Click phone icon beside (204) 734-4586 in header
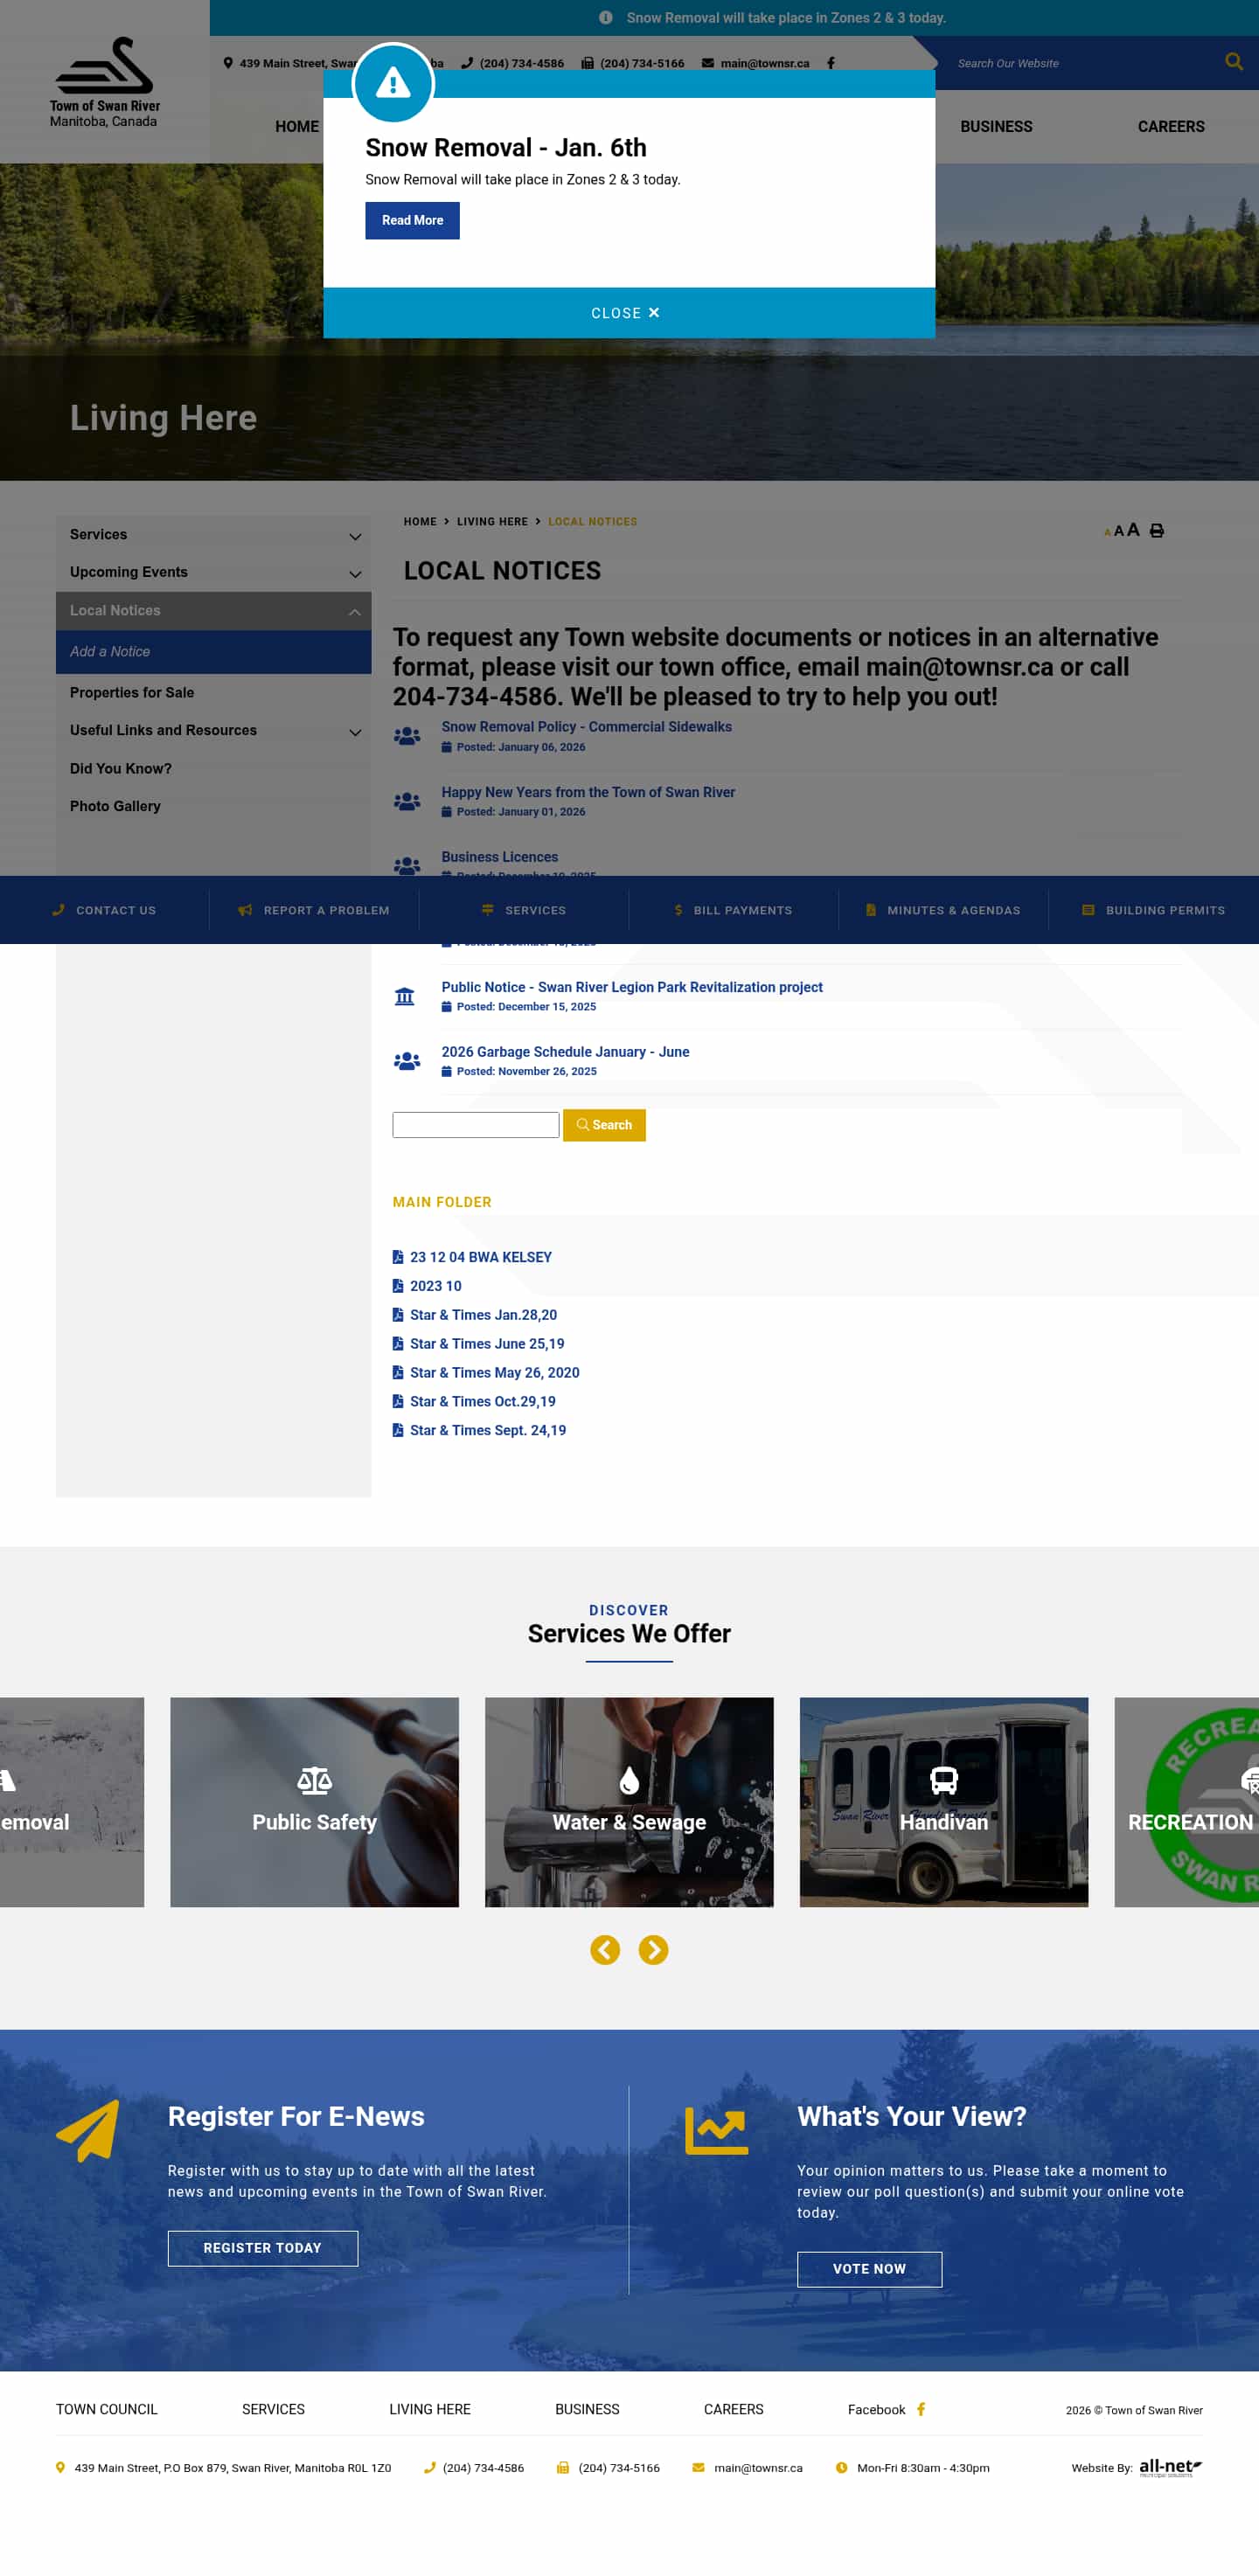The width and height of the screenshot is (1259, 2576). [x=467, y=63]
